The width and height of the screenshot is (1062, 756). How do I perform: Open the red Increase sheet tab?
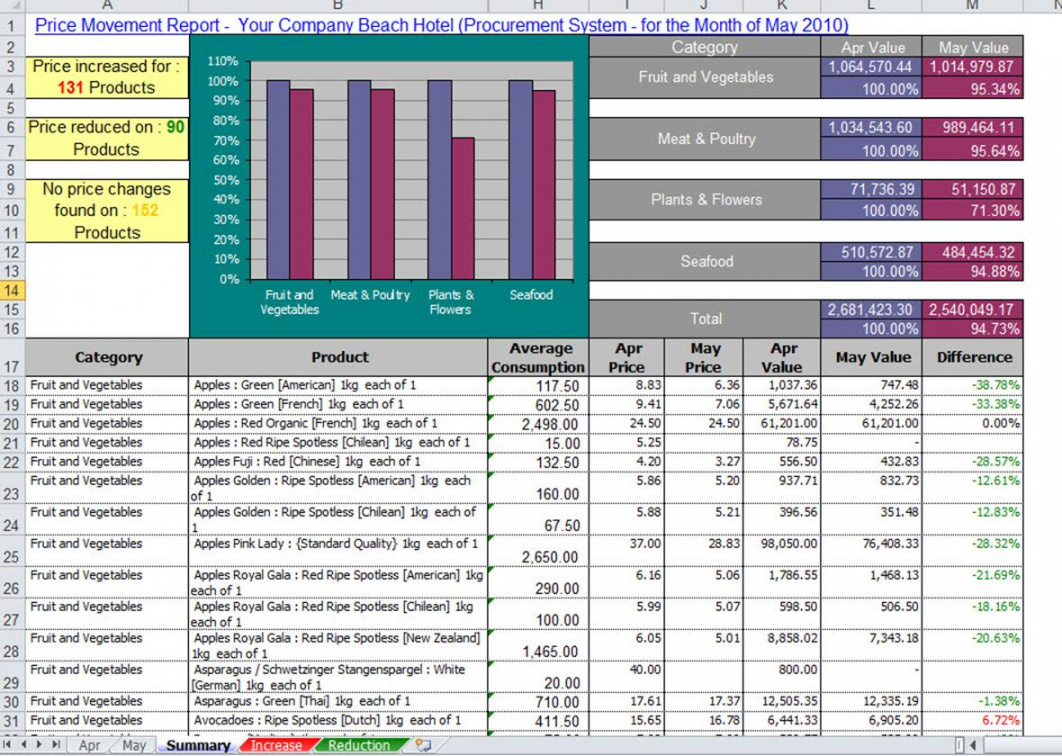(276, 745)
